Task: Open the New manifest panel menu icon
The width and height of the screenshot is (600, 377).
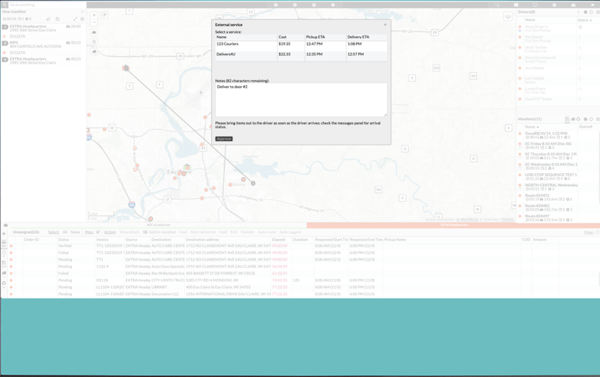Action: [82, 19]
